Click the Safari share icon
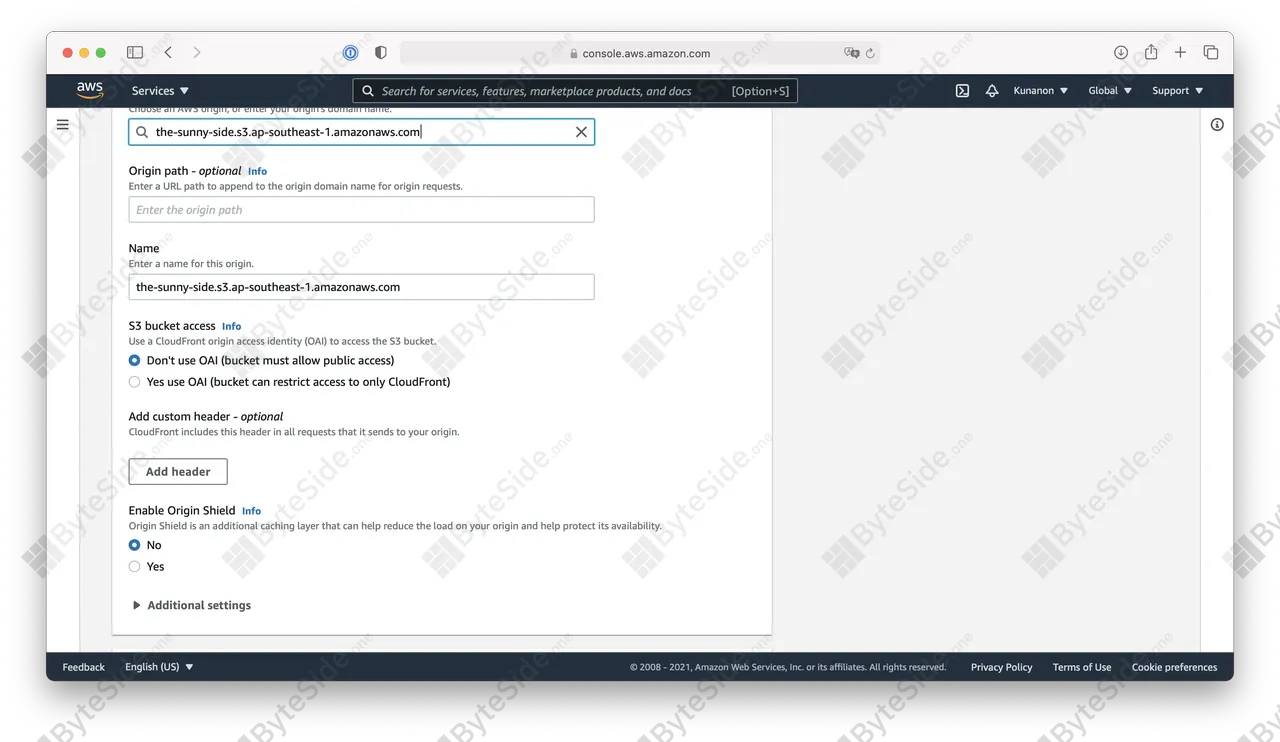 [x=1151, y=52]
